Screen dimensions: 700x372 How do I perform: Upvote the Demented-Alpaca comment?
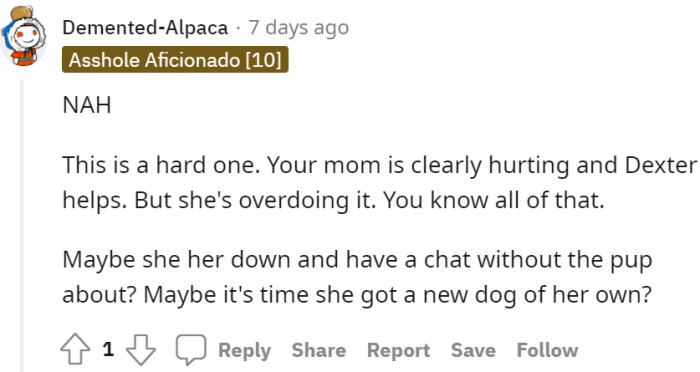(75, 349)
